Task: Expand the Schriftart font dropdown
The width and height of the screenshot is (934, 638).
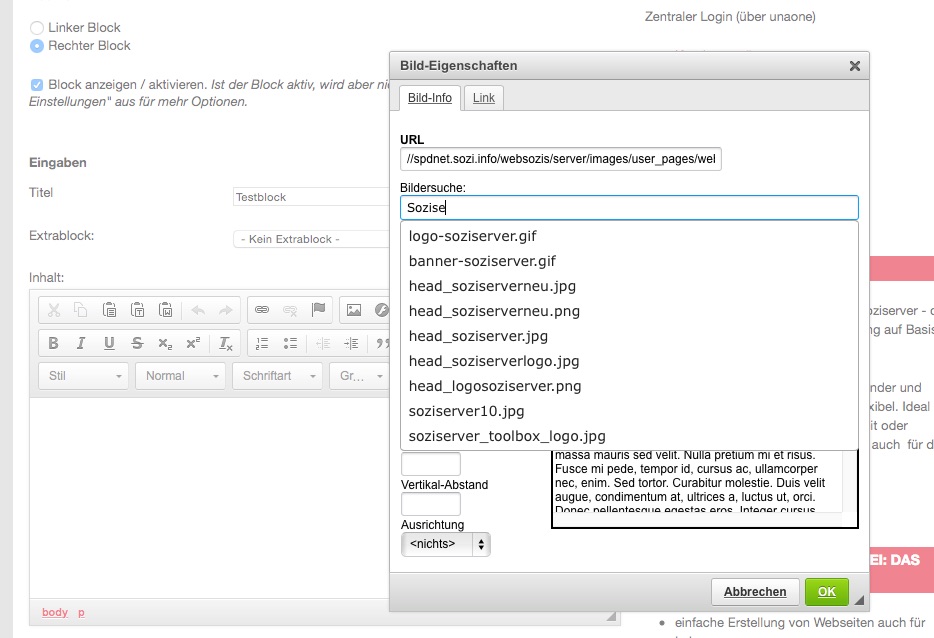Action: (278, 376)
